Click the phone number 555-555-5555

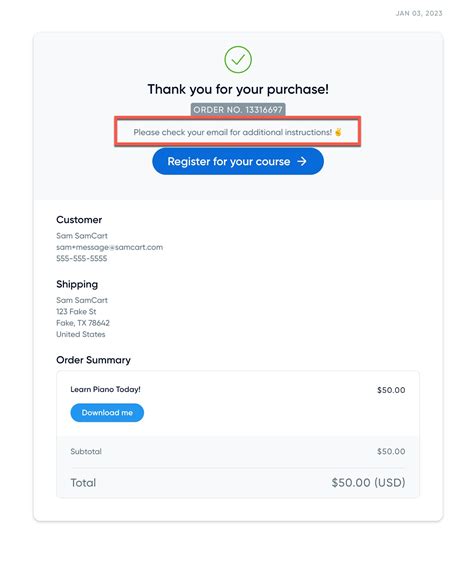click(81, 258)
